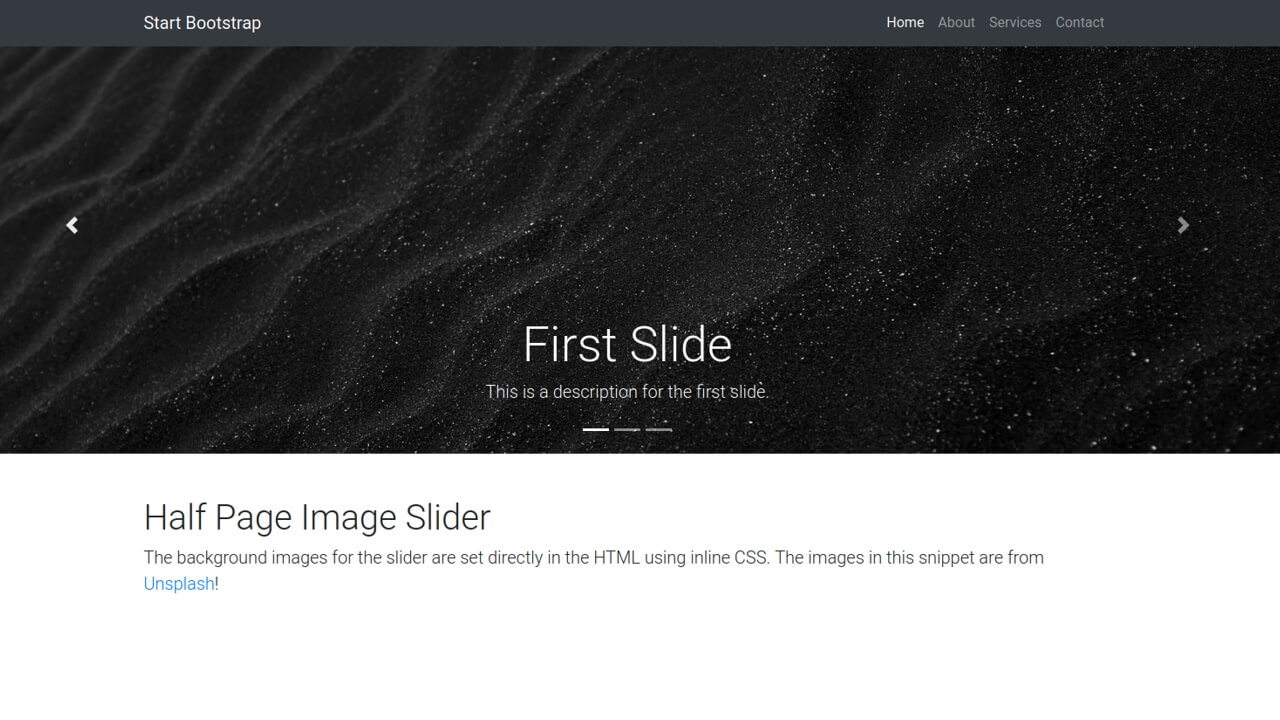Open the Unsplash hyperlink

point(178,583)
